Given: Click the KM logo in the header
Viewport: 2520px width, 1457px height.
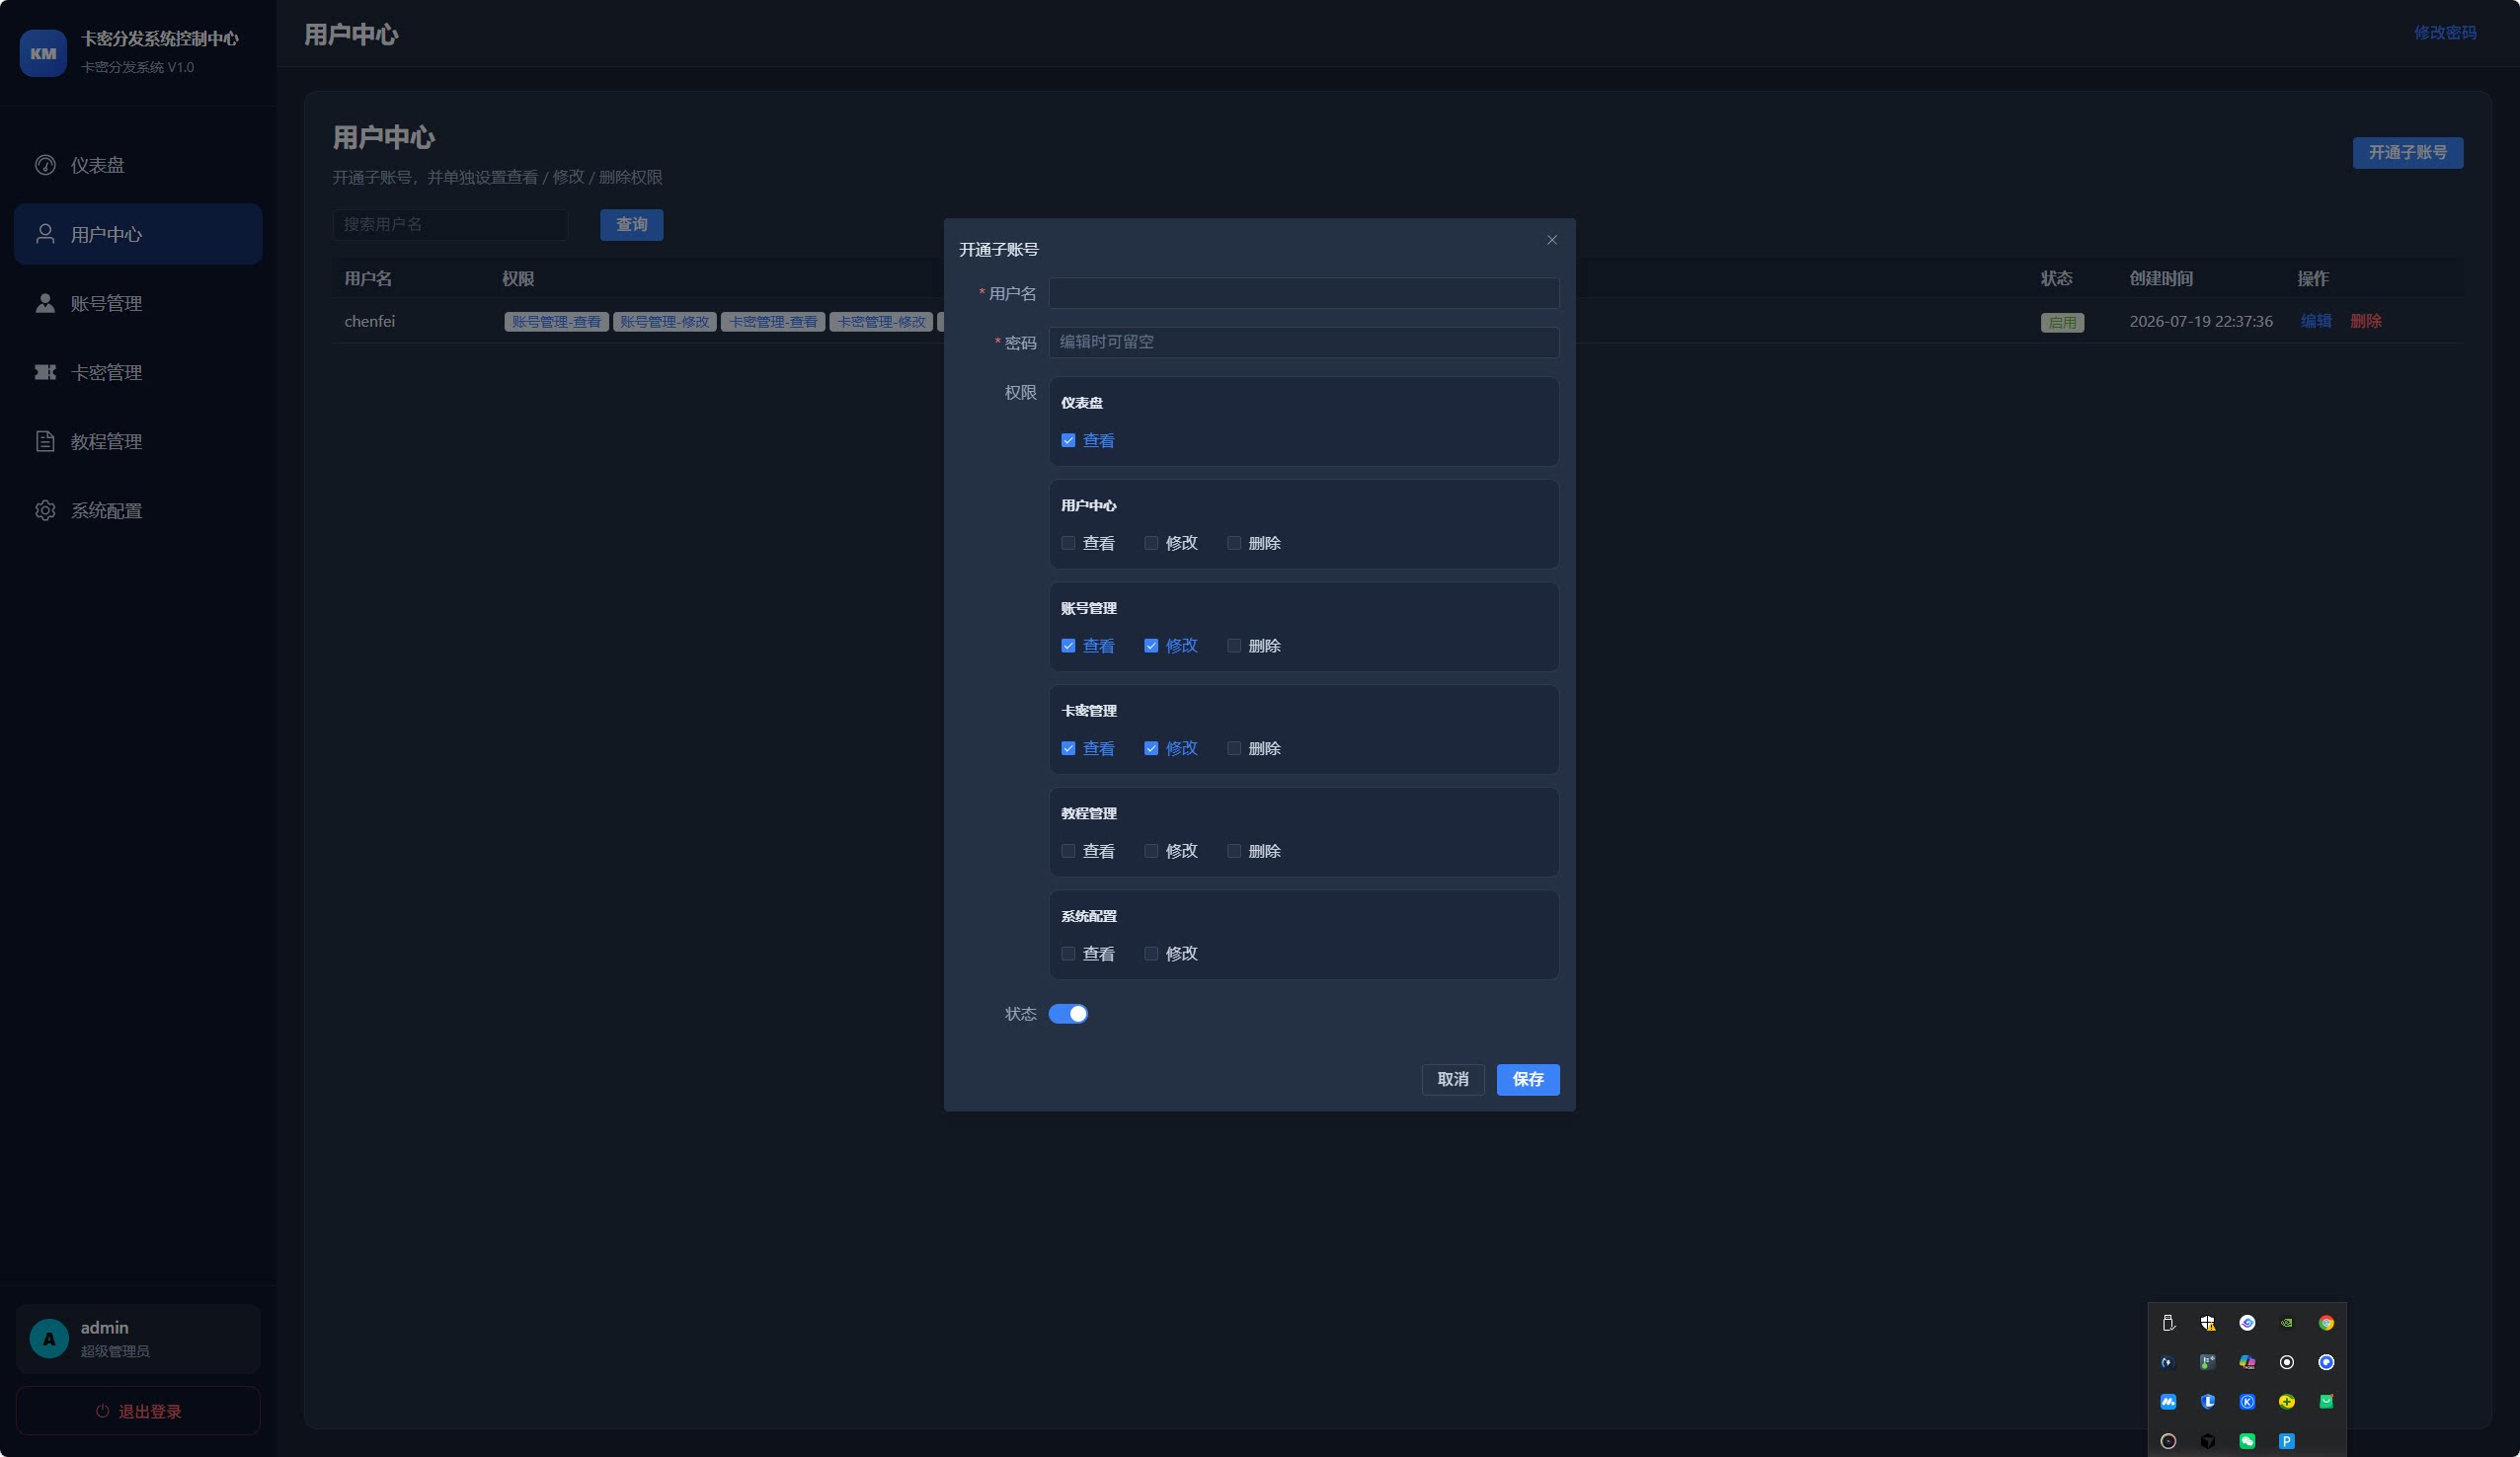Looking at the screenshot, I should tap(43, 53).
